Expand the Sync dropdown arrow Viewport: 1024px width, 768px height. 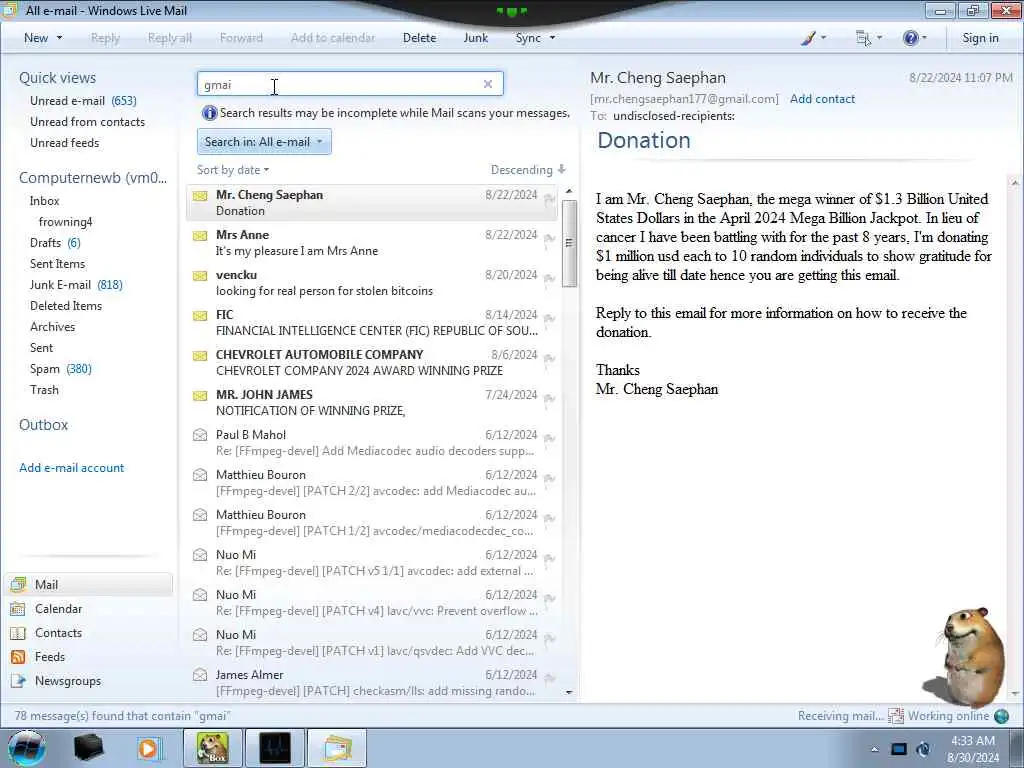coord(552,38)
